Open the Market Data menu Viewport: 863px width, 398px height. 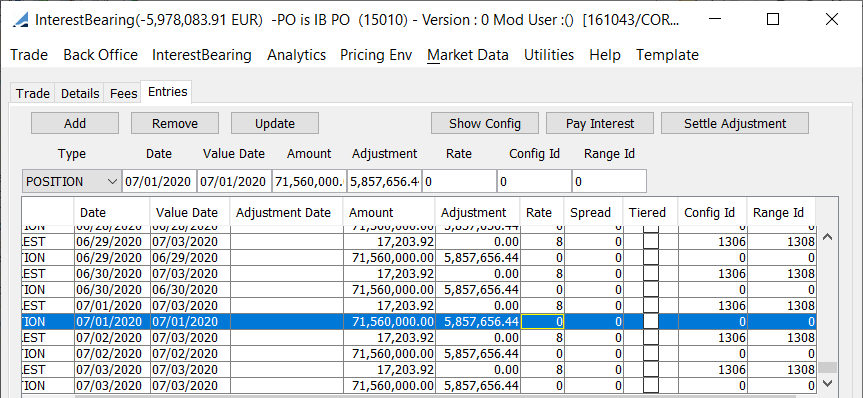468,55
